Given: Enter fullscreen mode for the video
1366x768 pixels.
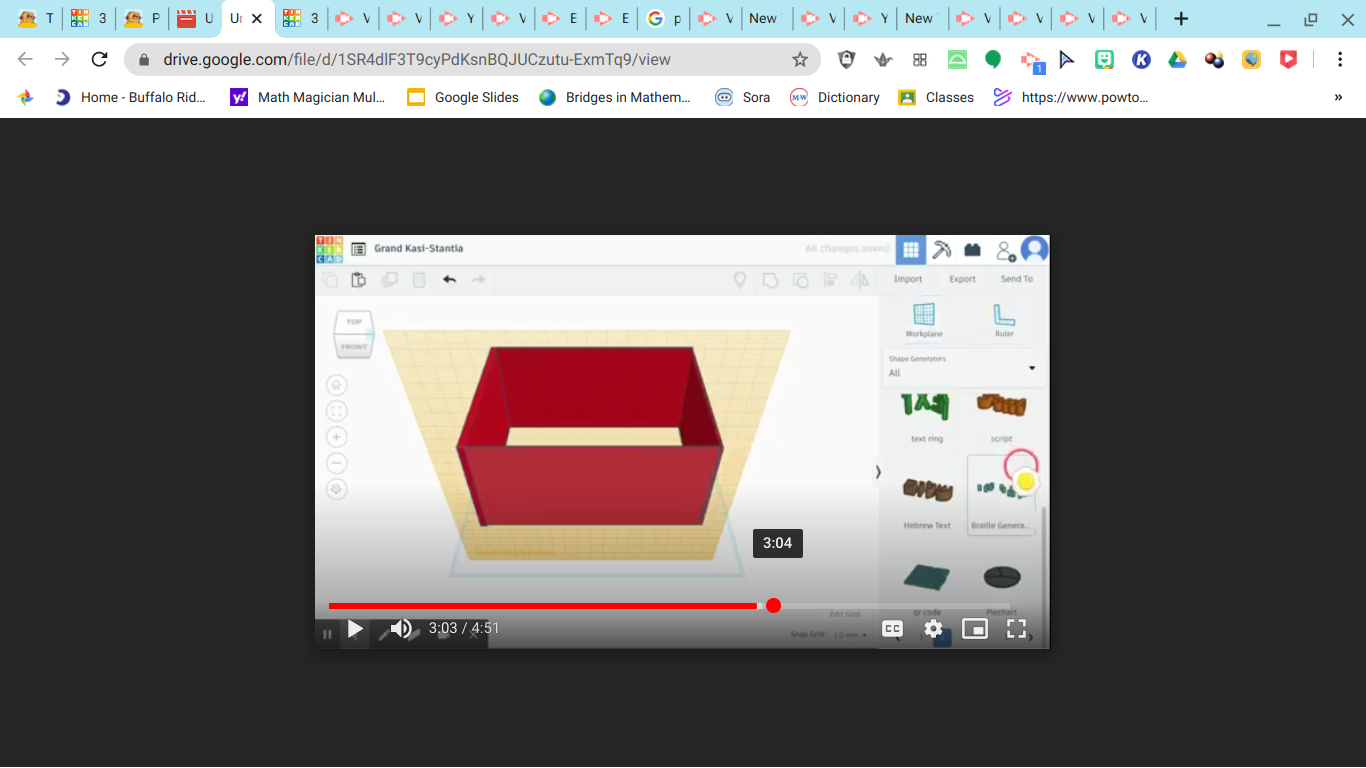Looking at the screenshot, I should pyautogui.click(x=1016, y=629).
